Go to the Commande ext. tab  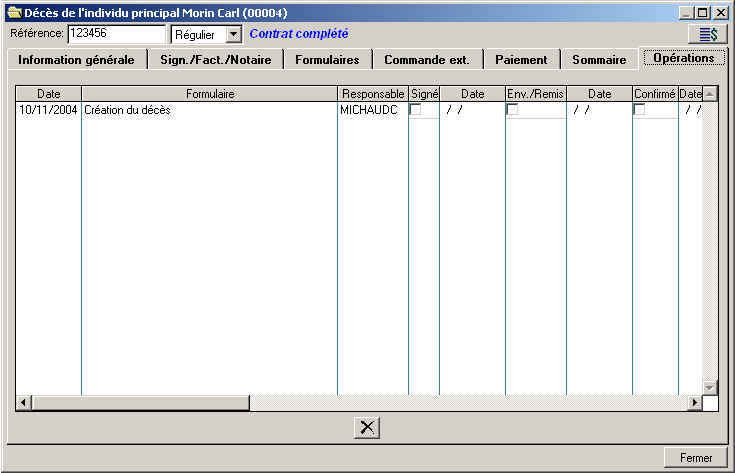tap(427, 60)
